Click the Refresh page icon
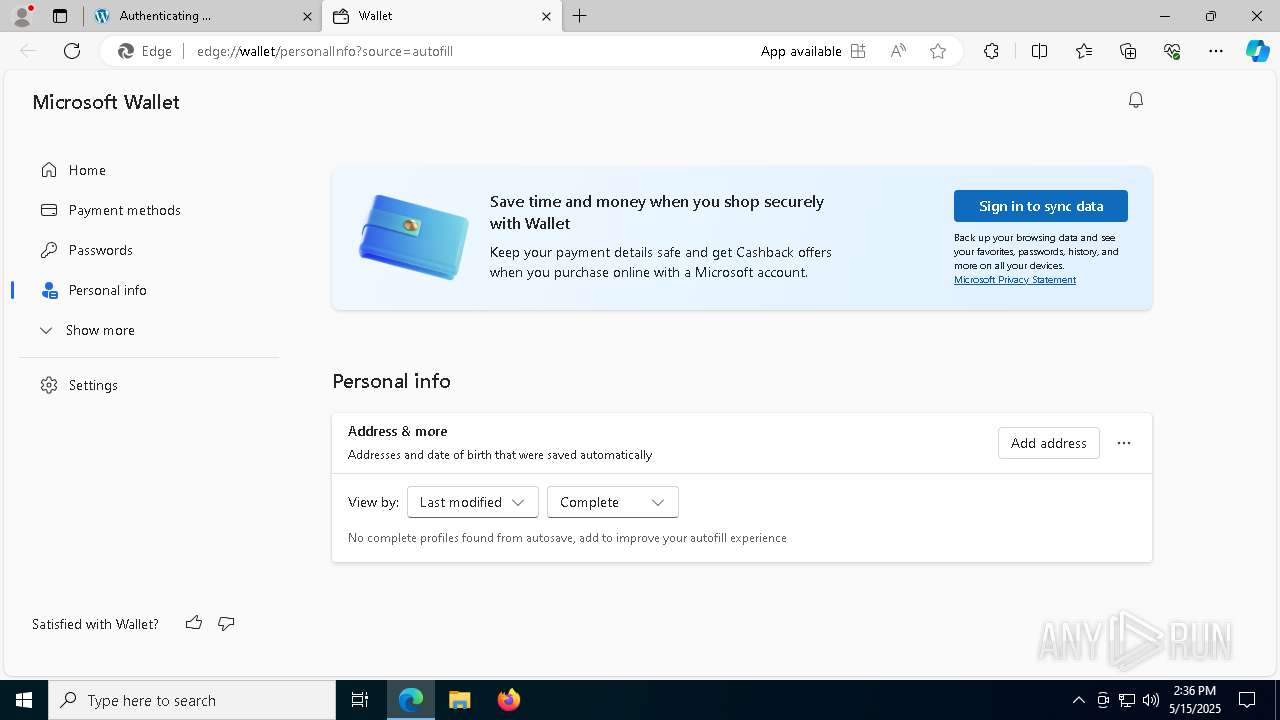 pyautogui.click(x=72, y=51)
